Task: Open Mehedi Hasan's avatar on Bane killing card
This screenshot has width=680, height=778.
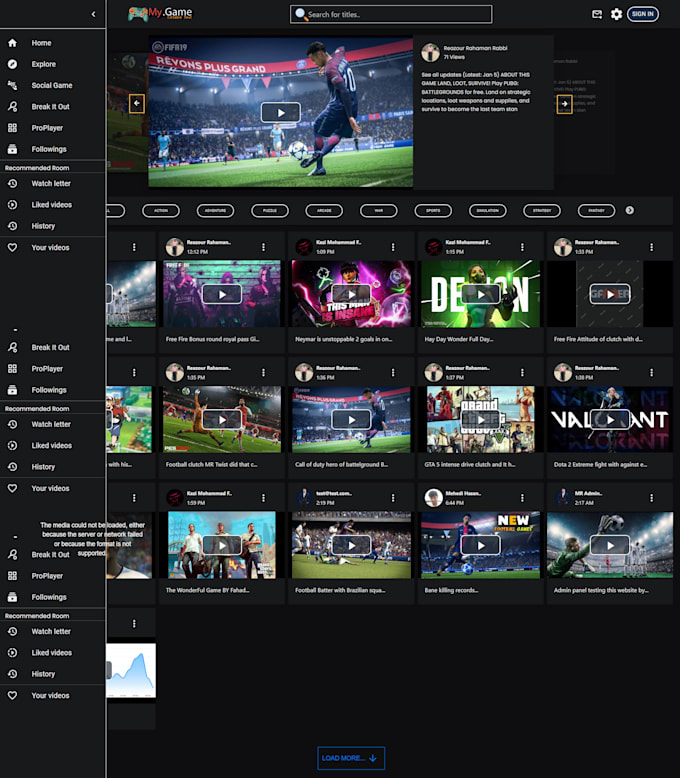Action: tap(433, 498)
